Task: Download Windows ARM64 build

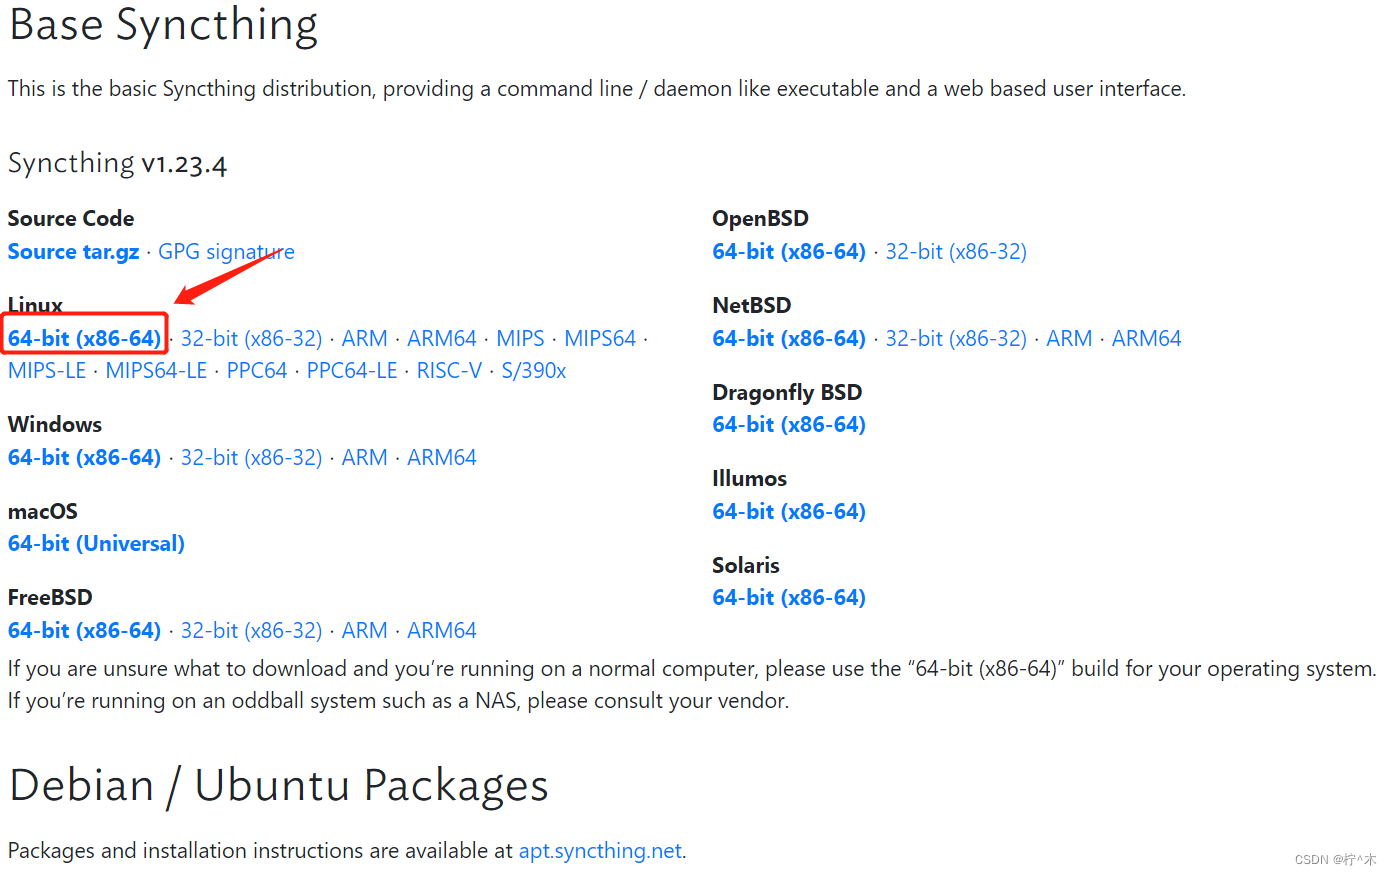Action: tap(442, 458)
